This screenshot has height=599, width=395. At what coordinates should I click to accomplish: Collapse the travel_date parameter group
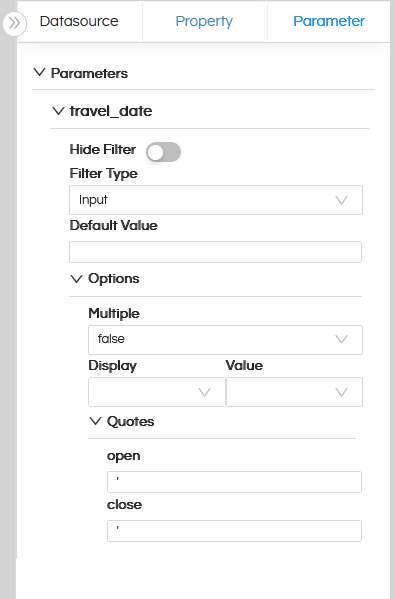[x=58, y=111]
